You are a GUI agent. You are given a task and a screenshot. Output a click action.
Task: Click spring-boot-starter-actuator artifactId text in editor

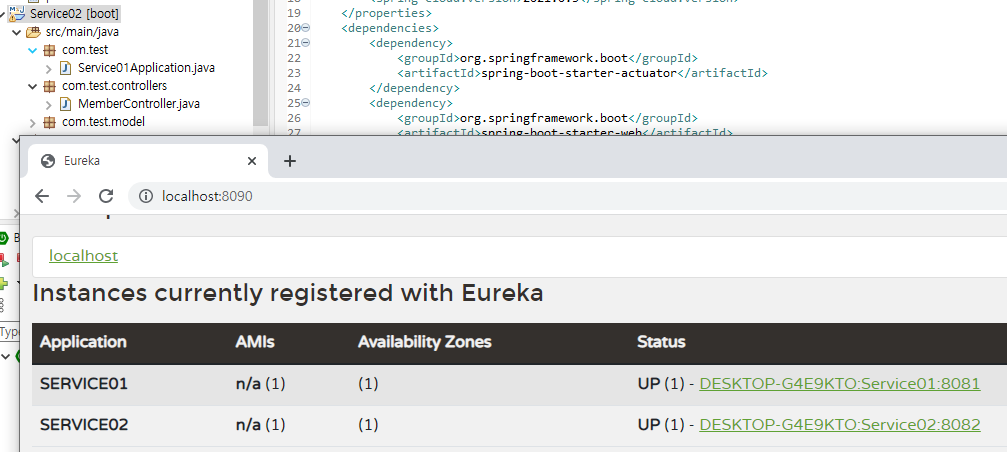click(579, 73)
